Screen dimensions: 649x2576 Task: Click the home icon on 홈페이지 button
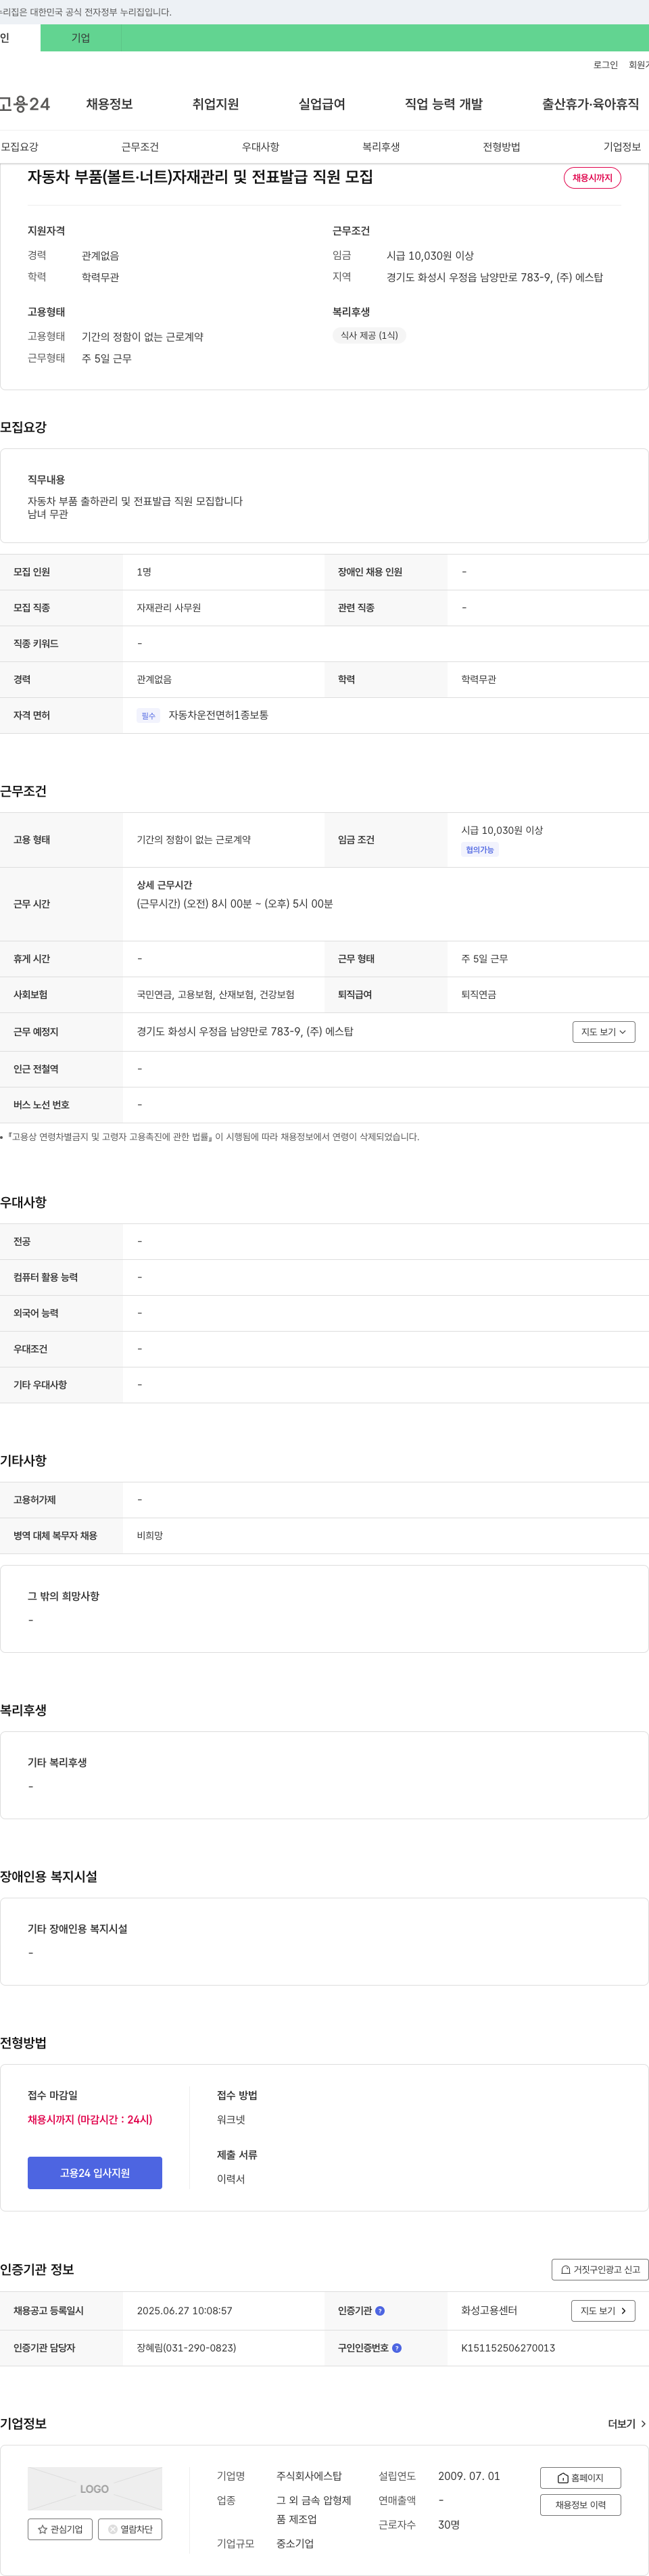point(563,2478)
